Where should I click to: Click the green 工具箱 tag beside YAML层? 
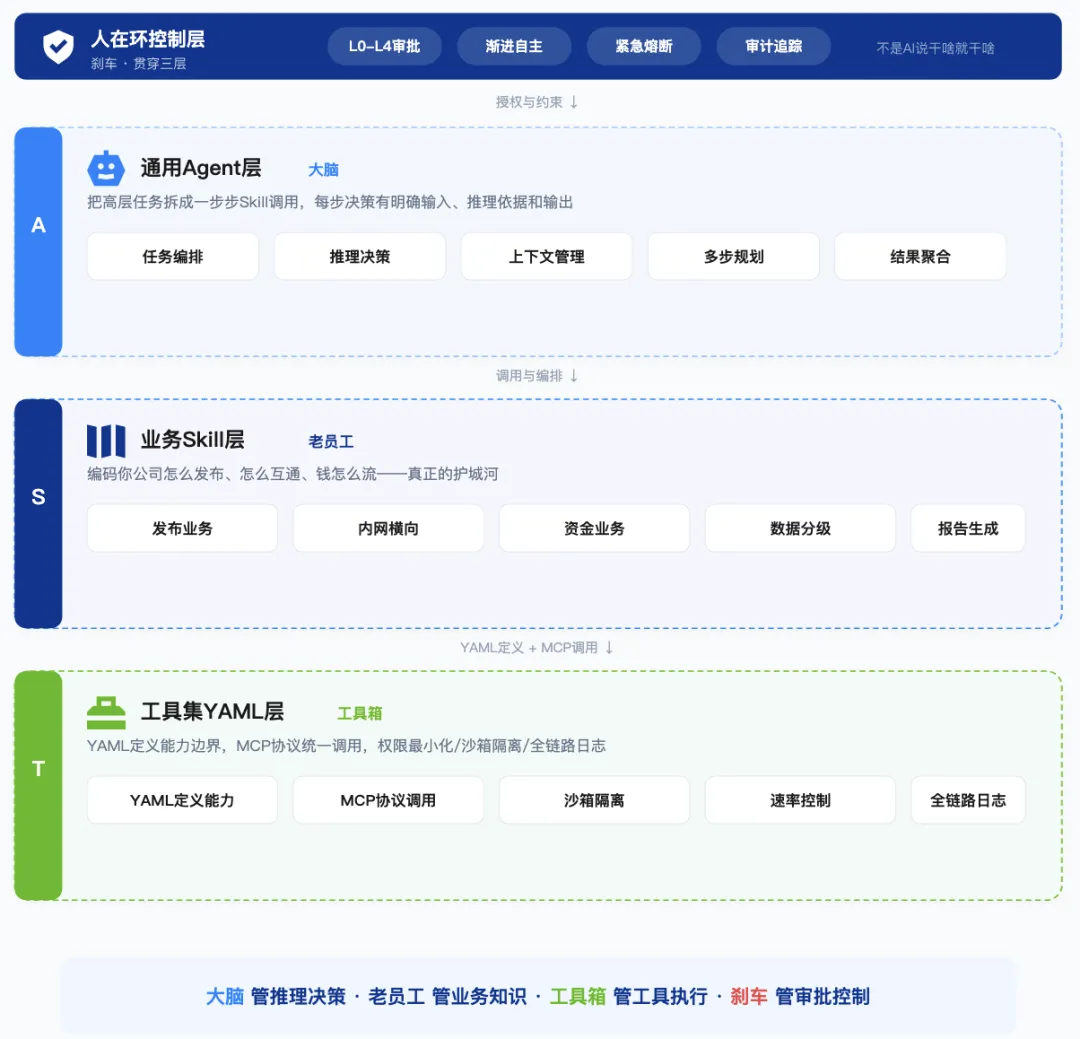(x=360, y=713)
